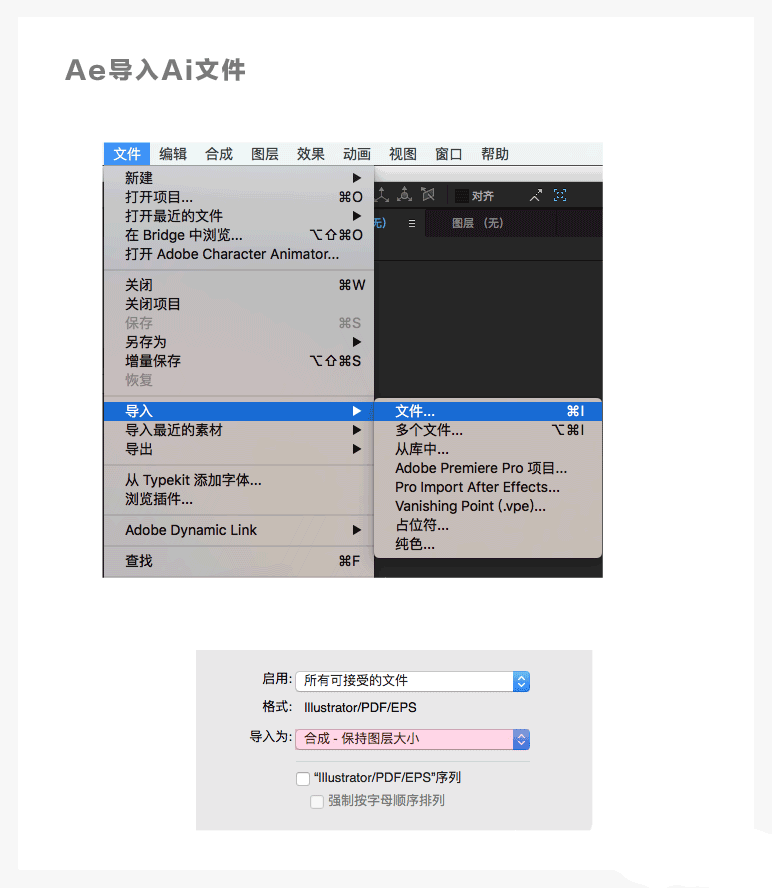Click the highlighted 导入 menu entry
This screenshot has height=889, width=772.
coord(238,411)
